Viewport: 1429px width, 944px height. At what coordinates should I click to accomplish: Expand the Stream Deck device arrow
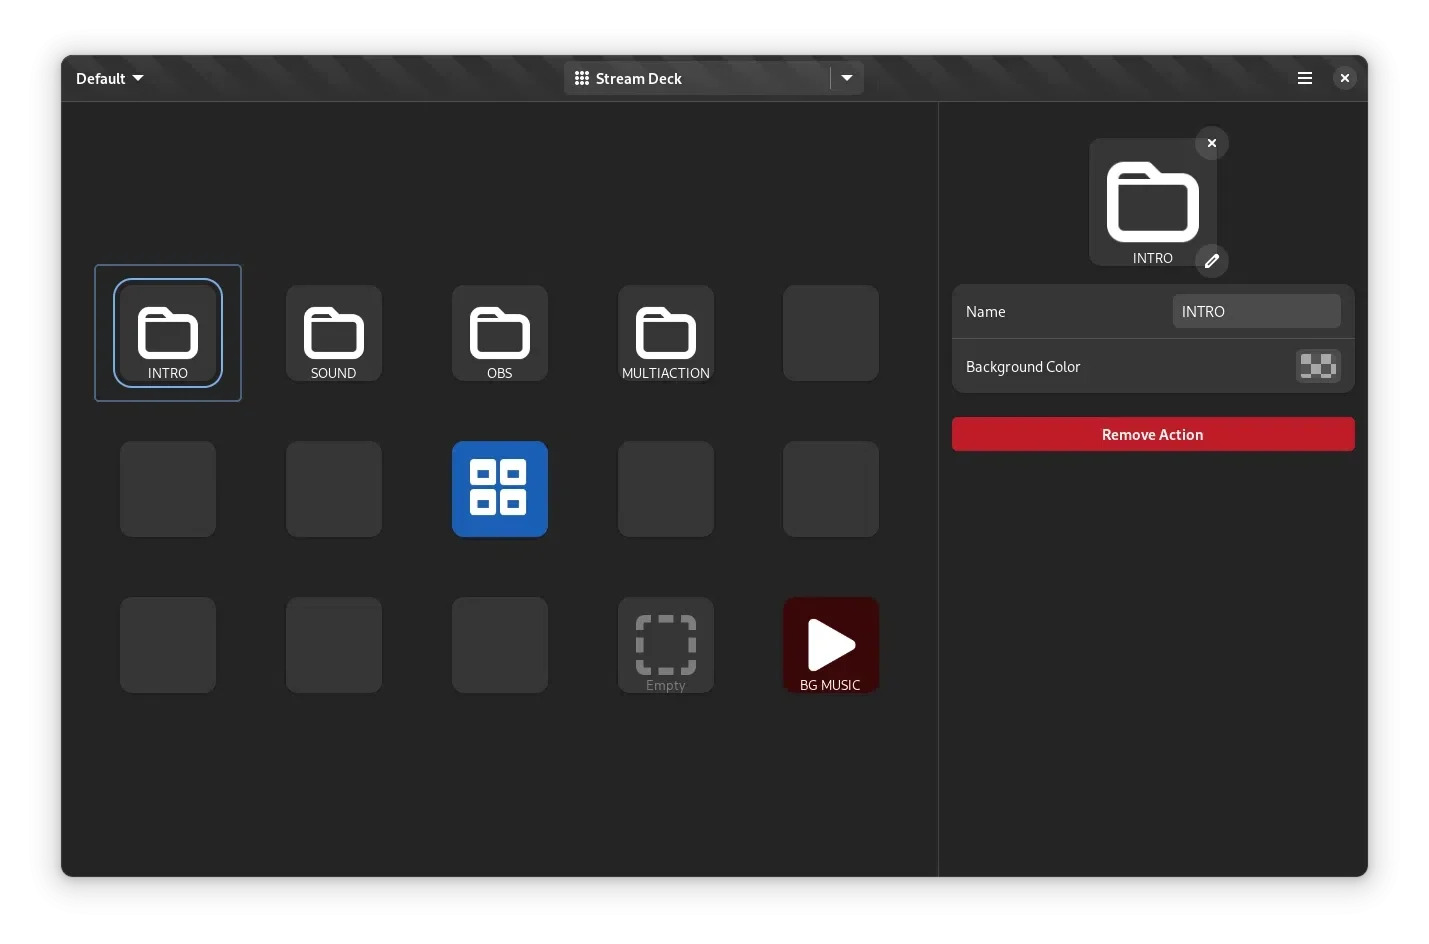pos(847,78)
